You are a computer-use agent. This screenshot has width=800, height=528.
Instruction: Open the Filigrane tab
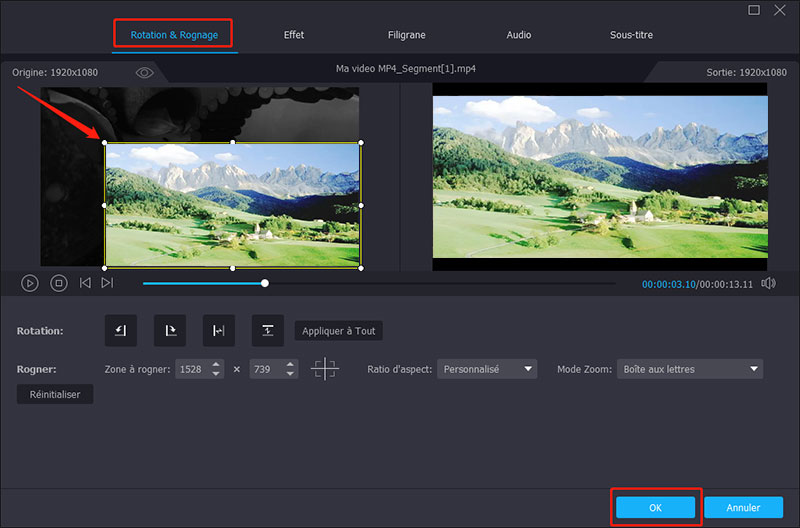[407, 35]
